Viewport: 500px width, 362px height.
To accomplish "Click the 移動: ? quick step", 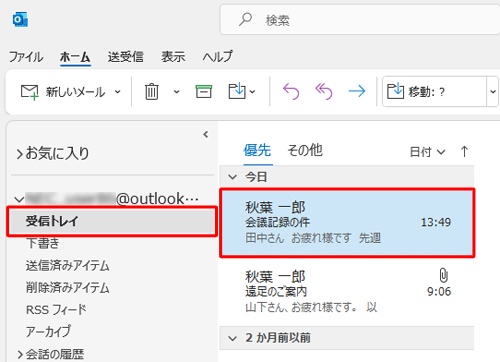I will point(434,92).
